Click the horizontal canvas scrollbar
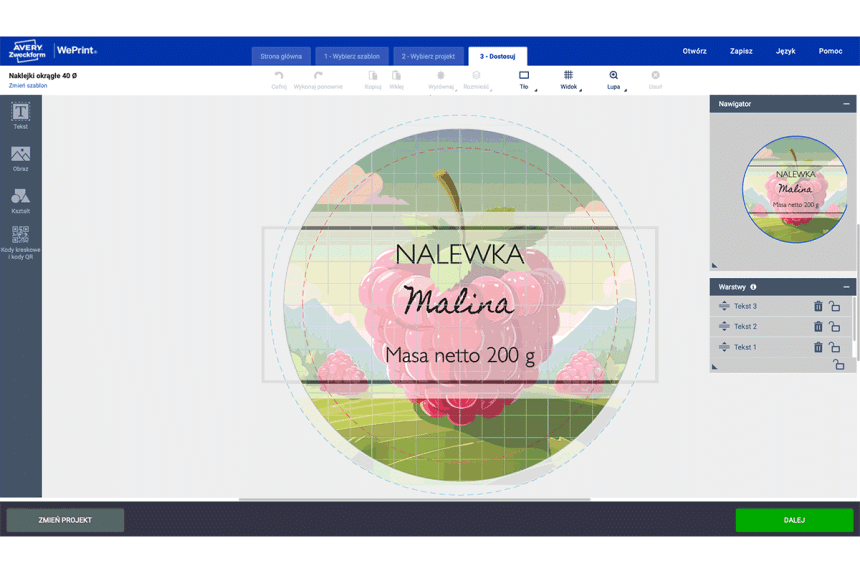 [x=415, y=500]
